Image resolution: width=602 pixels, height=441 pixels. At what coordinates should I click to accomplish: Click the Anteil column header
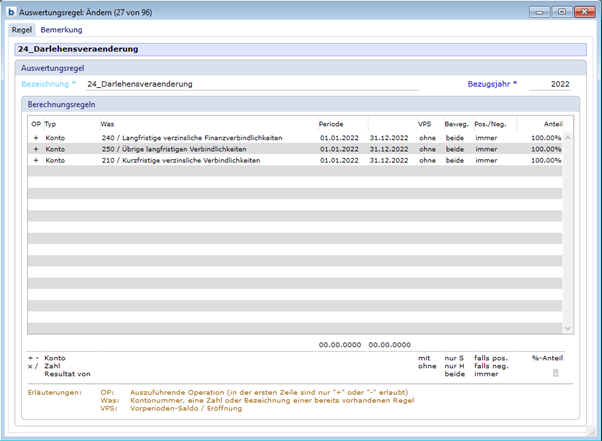pos(551,123)
